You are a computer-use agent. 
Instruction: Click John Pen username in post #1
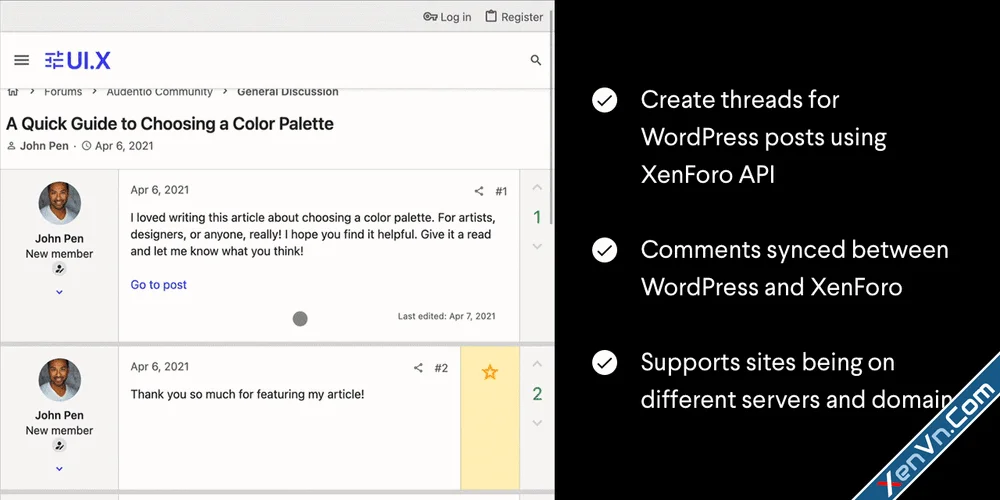[59, 239]
